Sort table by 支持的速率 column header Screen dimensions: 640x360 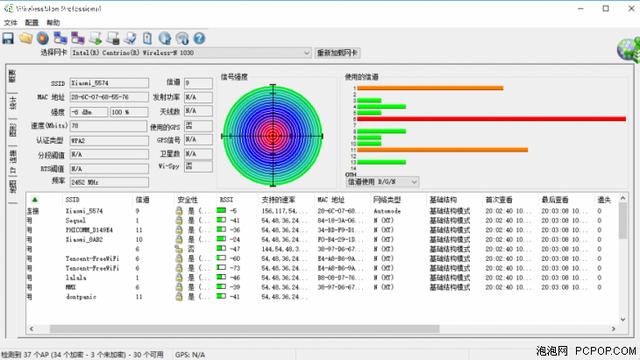(x=278, y=200)
